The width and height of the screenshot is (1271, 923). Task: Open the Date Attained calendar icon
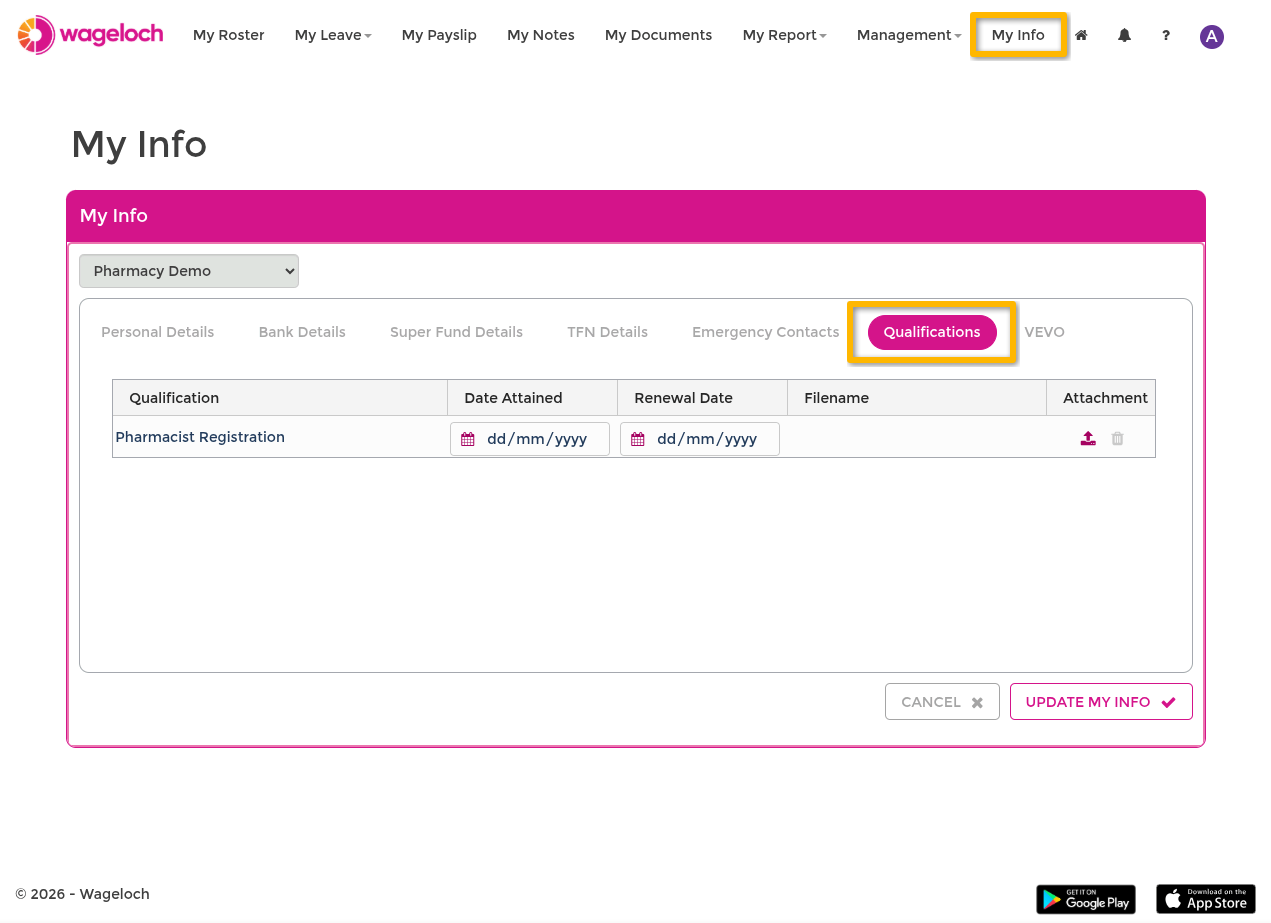click(x=468, y=439)
